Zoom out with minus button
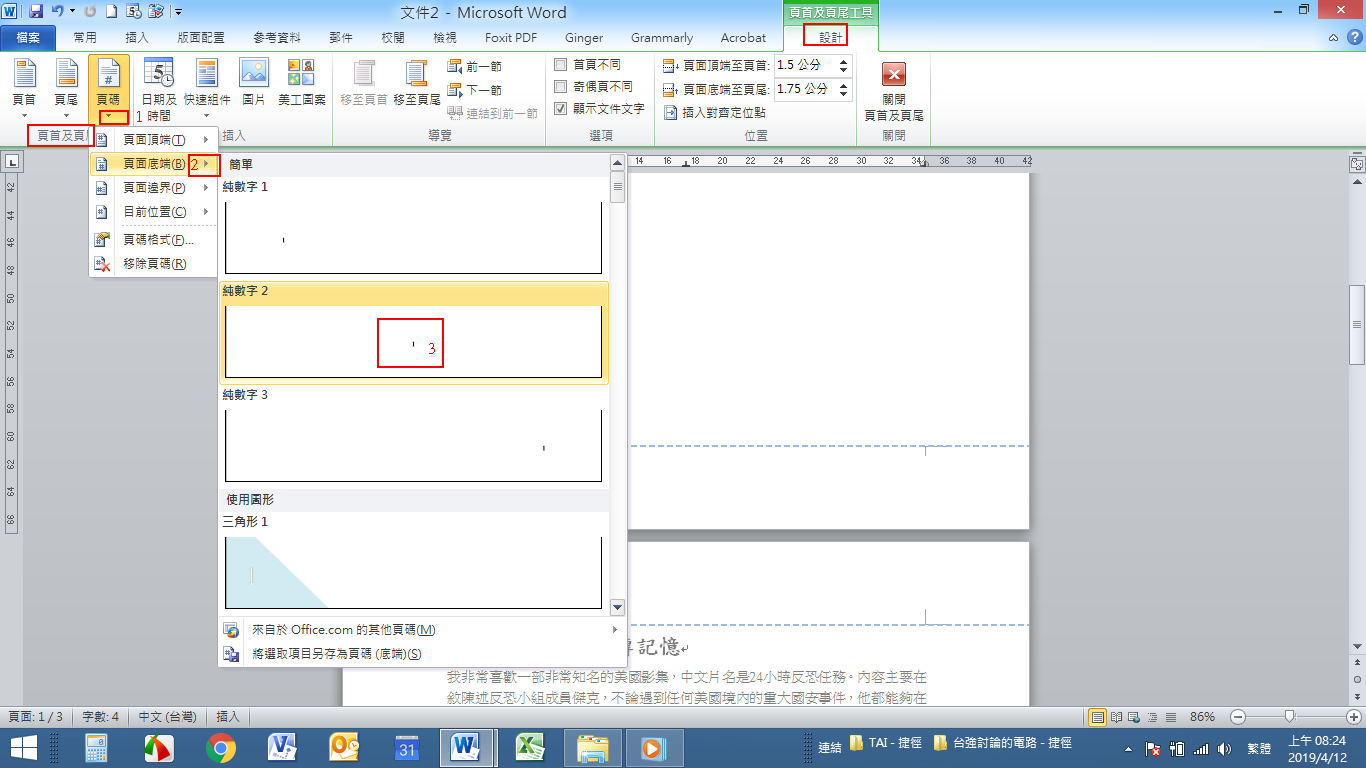Viewport: 1366px width, 768px height. tap(1238, 717)
